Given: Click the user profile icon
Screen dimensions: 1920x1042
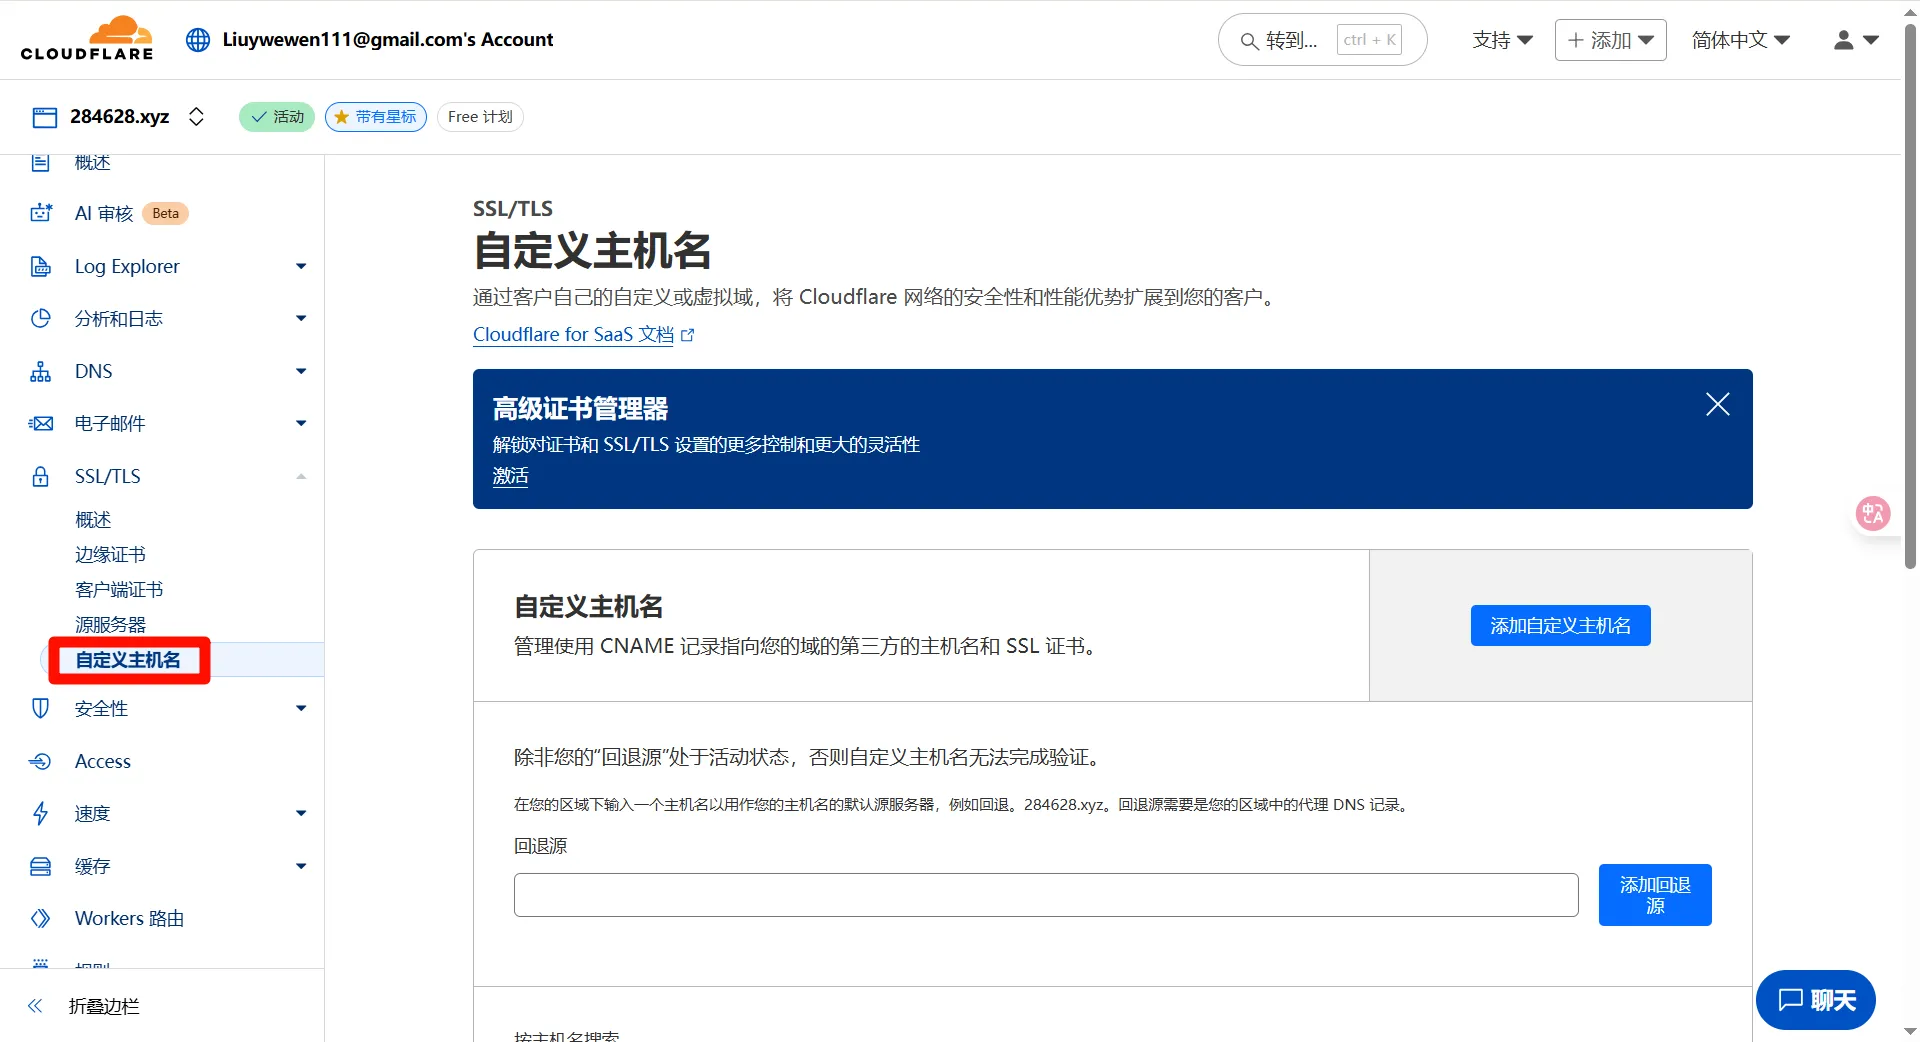Looking at the screenshot, I should pyautogui.click(x=1844, y=40).
